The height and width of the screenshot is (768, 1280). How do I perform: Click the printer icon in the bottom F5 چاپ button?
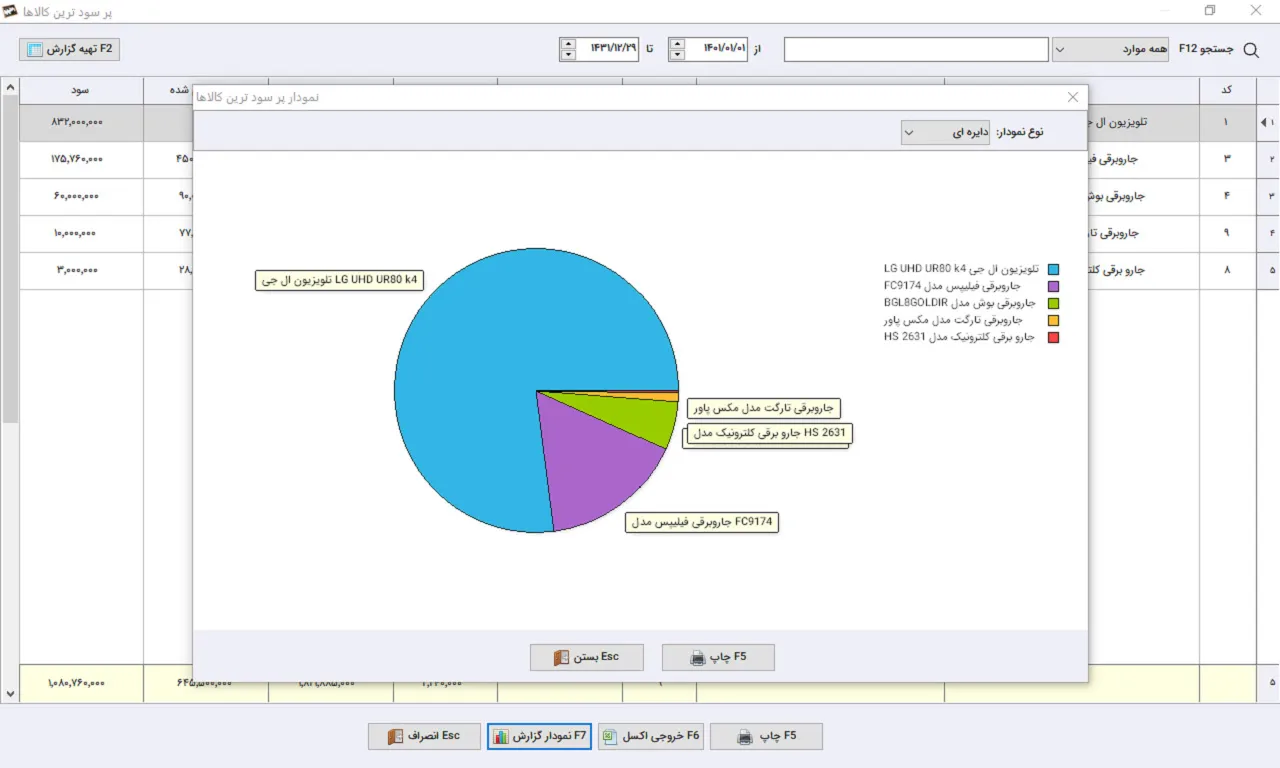coord(745,736)
